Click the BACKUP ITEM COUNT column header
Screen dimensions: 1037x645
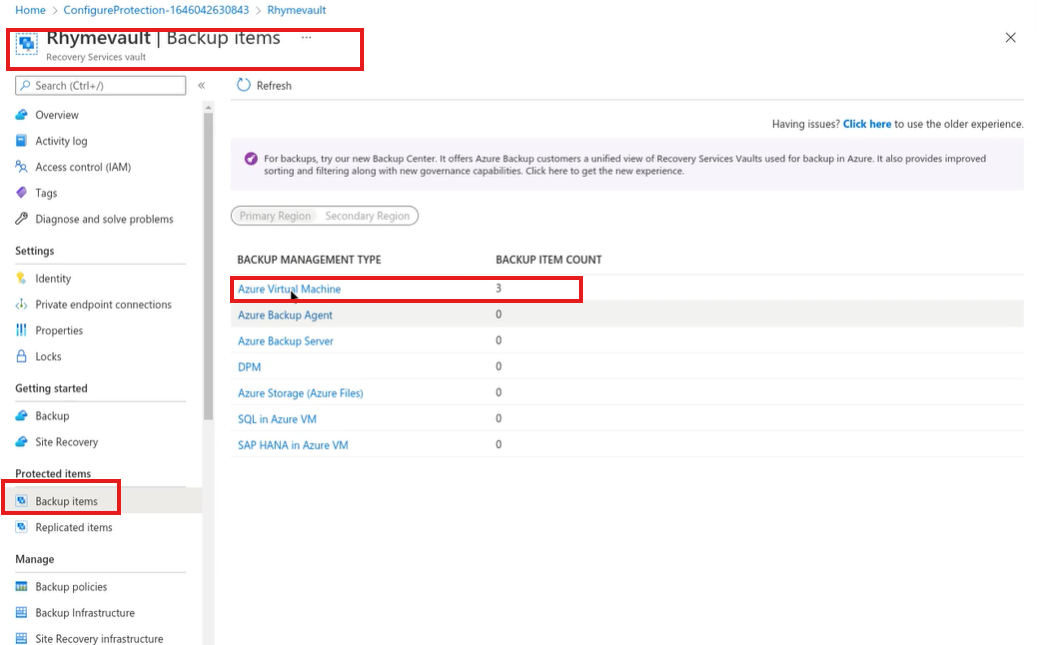click(549, 259)
